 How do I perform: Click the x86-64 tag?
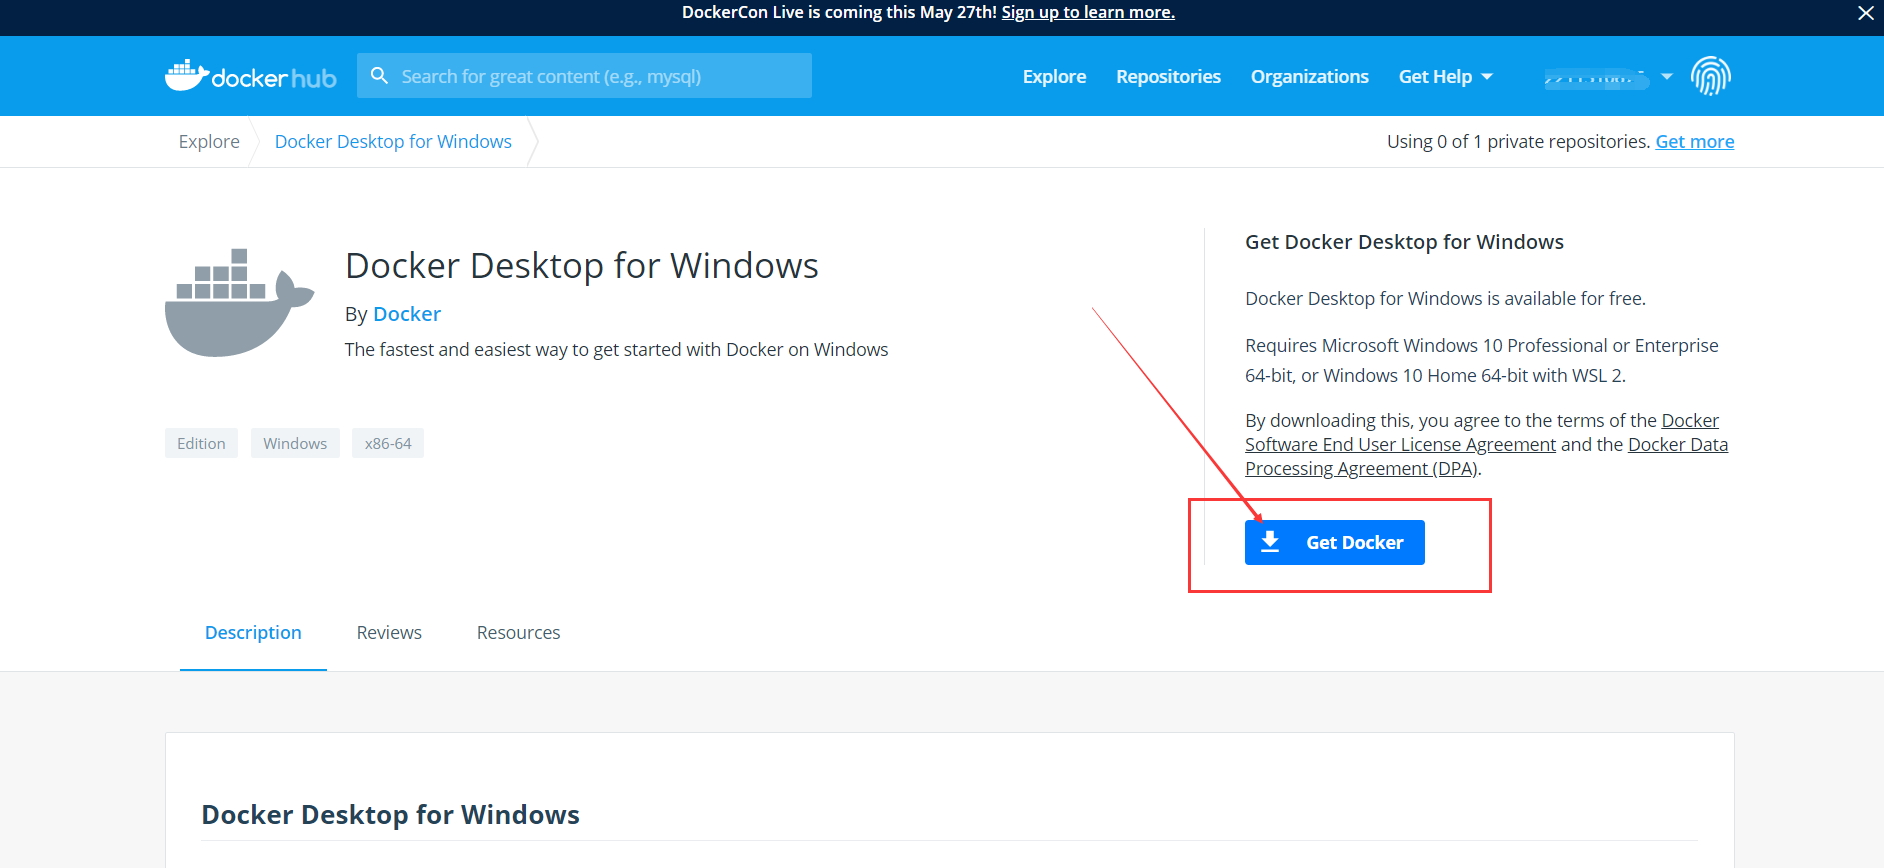tap(388, 443)
